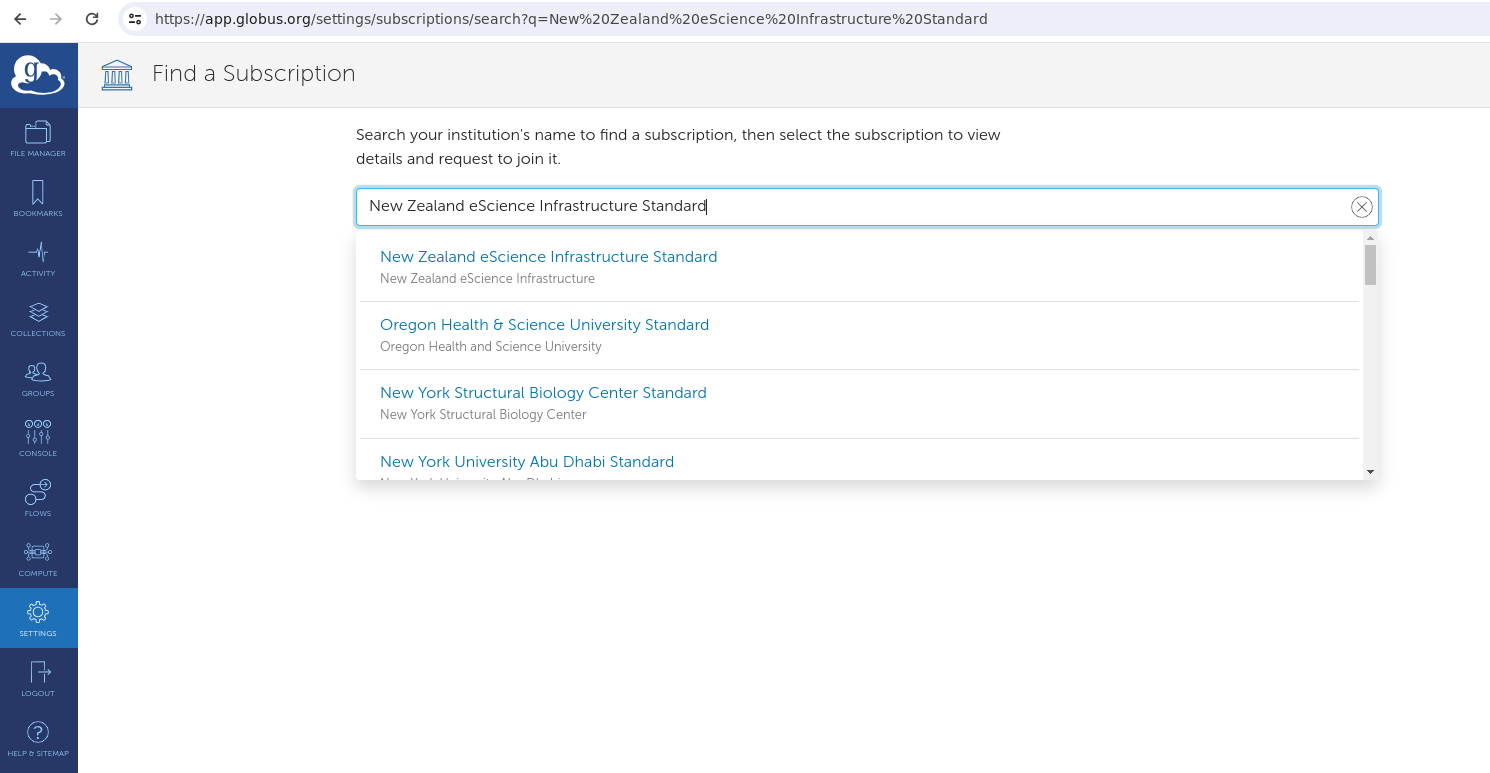Open the Globus cloud logo home
This screenshot has height=773, width=1490.
[x=38, y=75]
